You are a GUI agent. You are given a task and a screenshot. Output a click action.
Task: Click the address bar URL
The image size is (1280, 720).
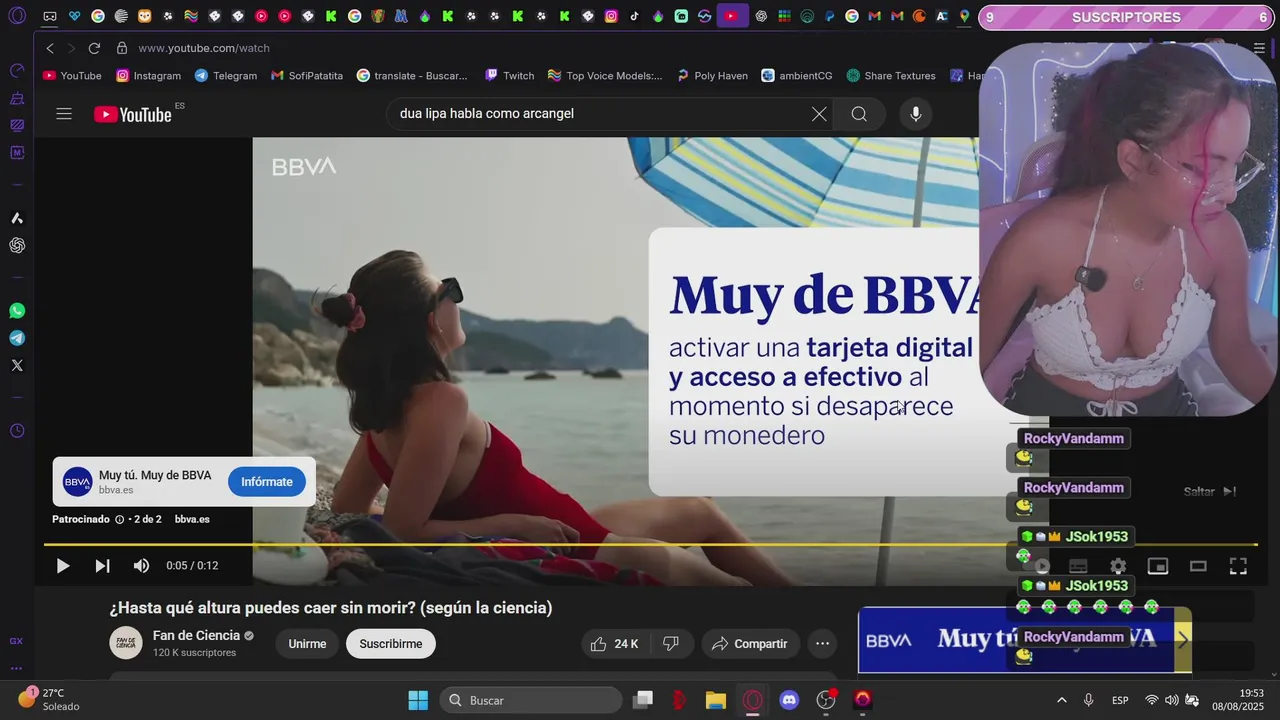204,48
